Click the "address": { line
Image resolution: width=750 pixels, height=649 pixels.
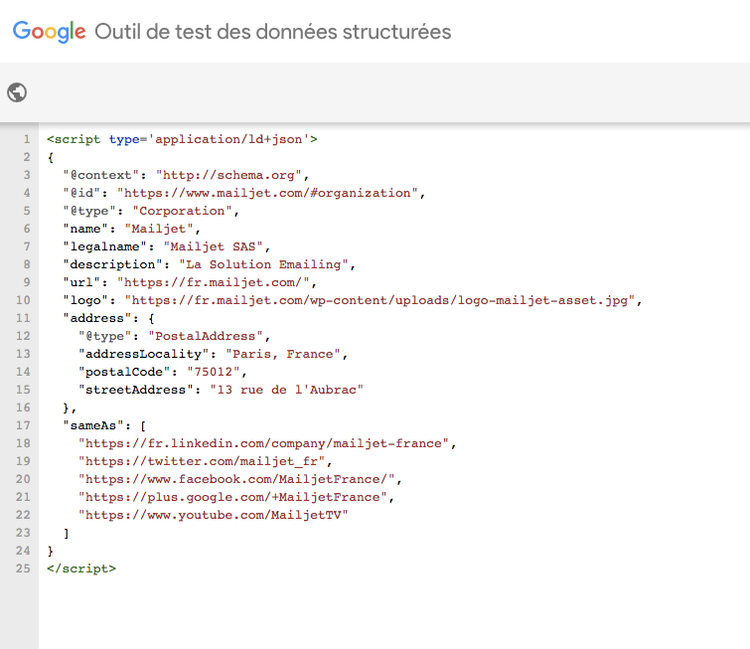(109, 318)
